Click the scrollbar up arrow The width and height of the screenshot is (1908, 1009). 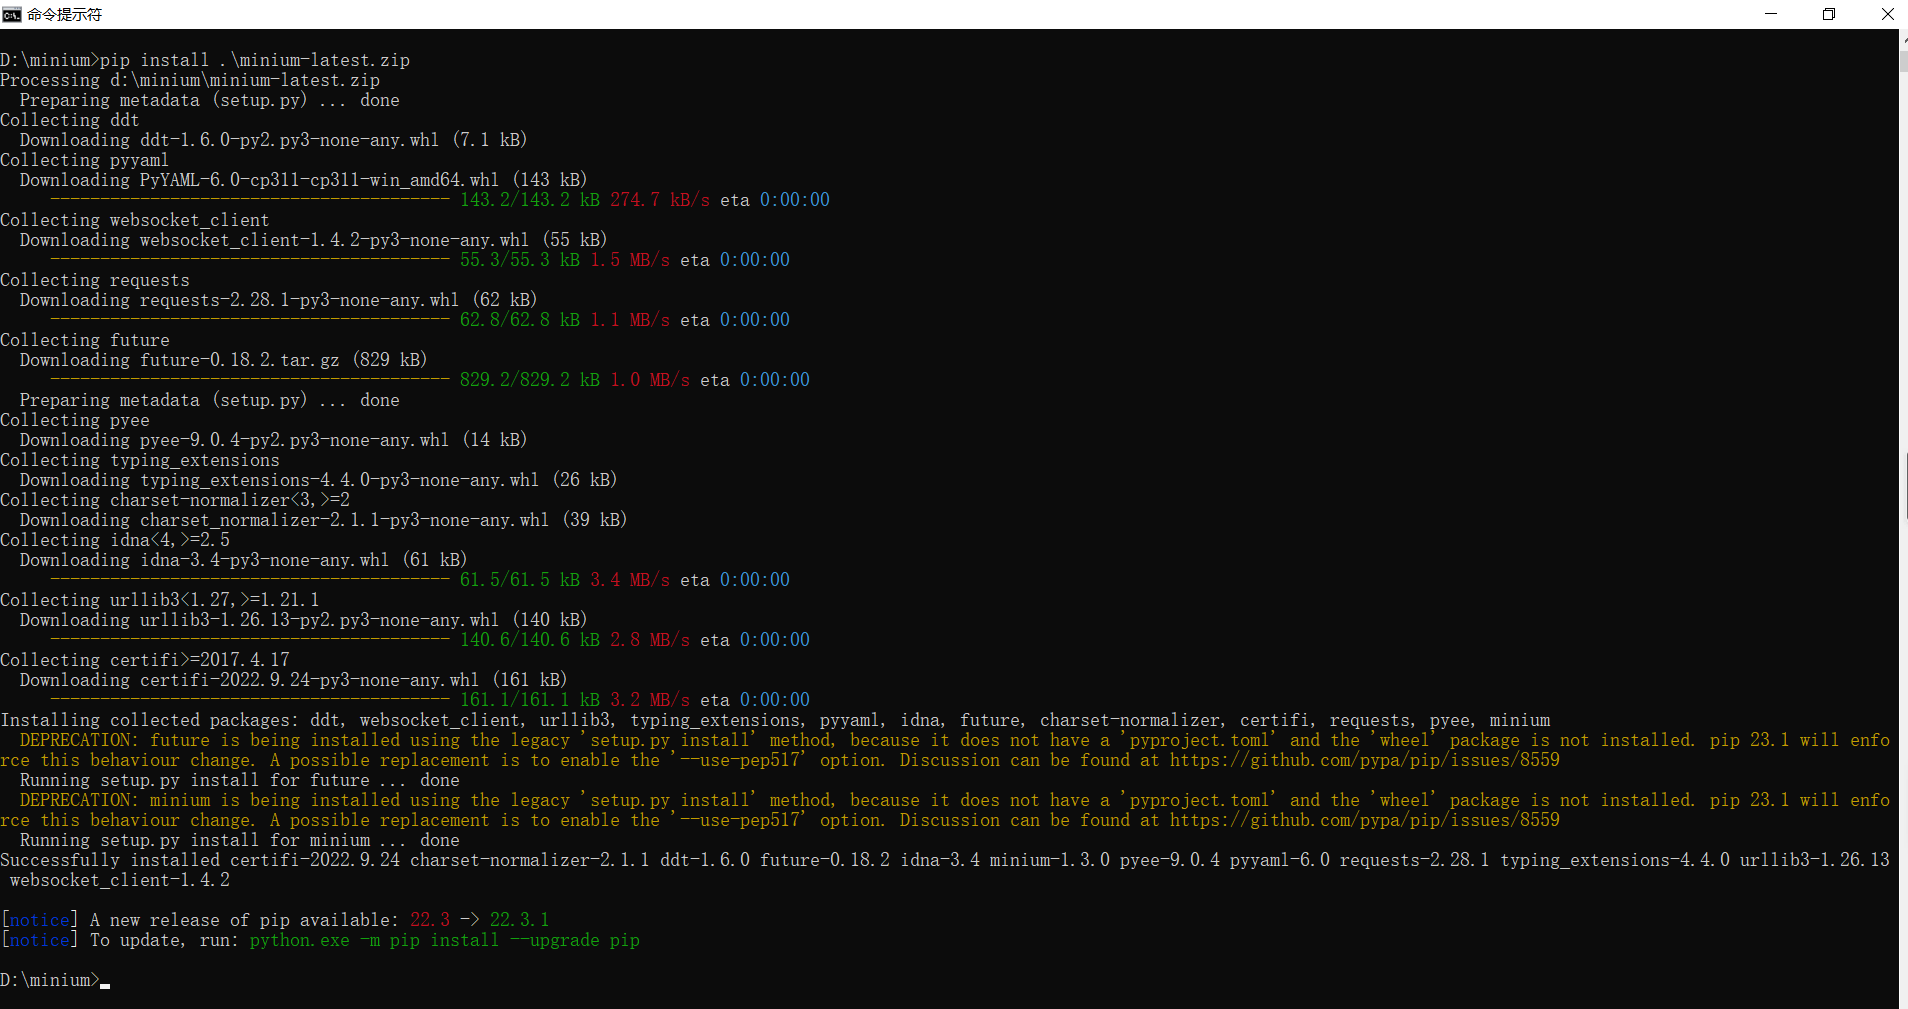pos(1903,38)
